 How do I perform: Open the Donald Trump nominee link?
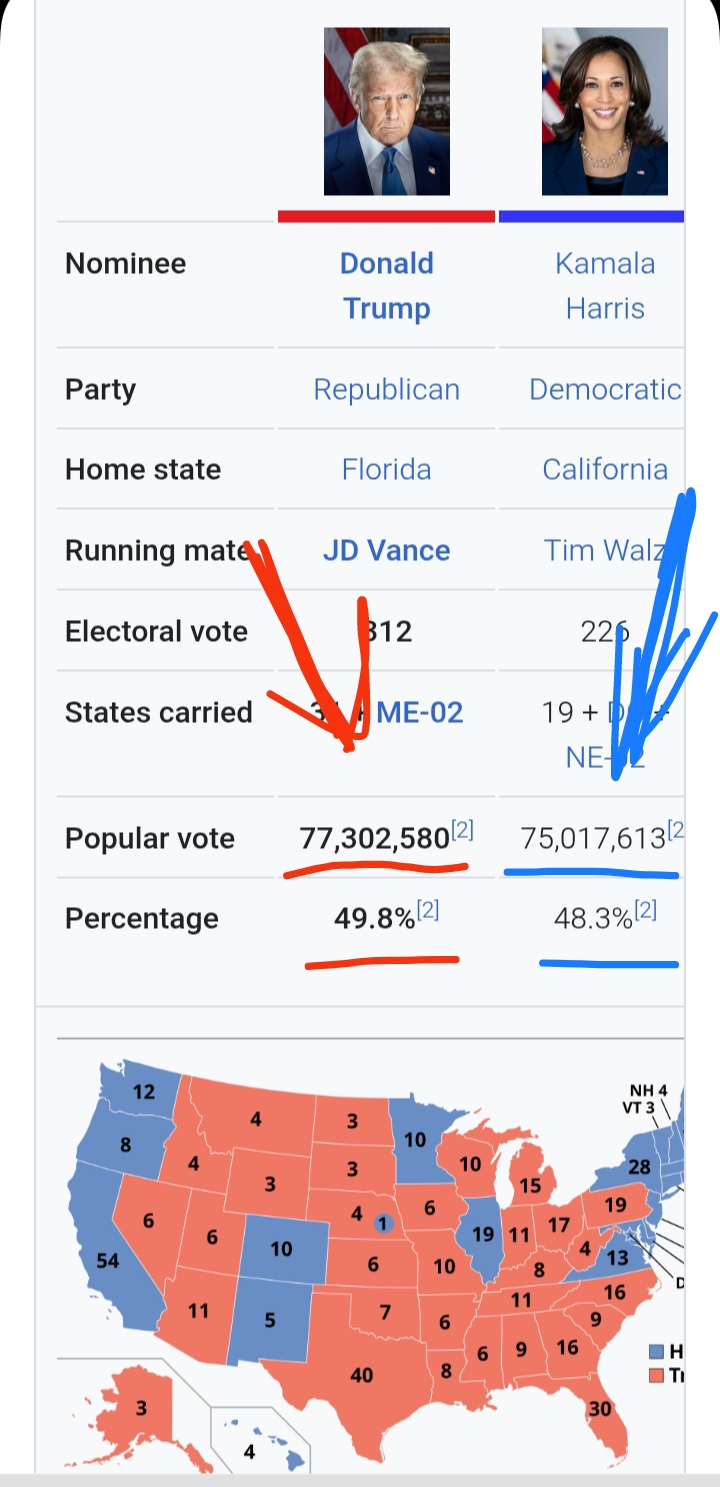[x=386, y=286]
